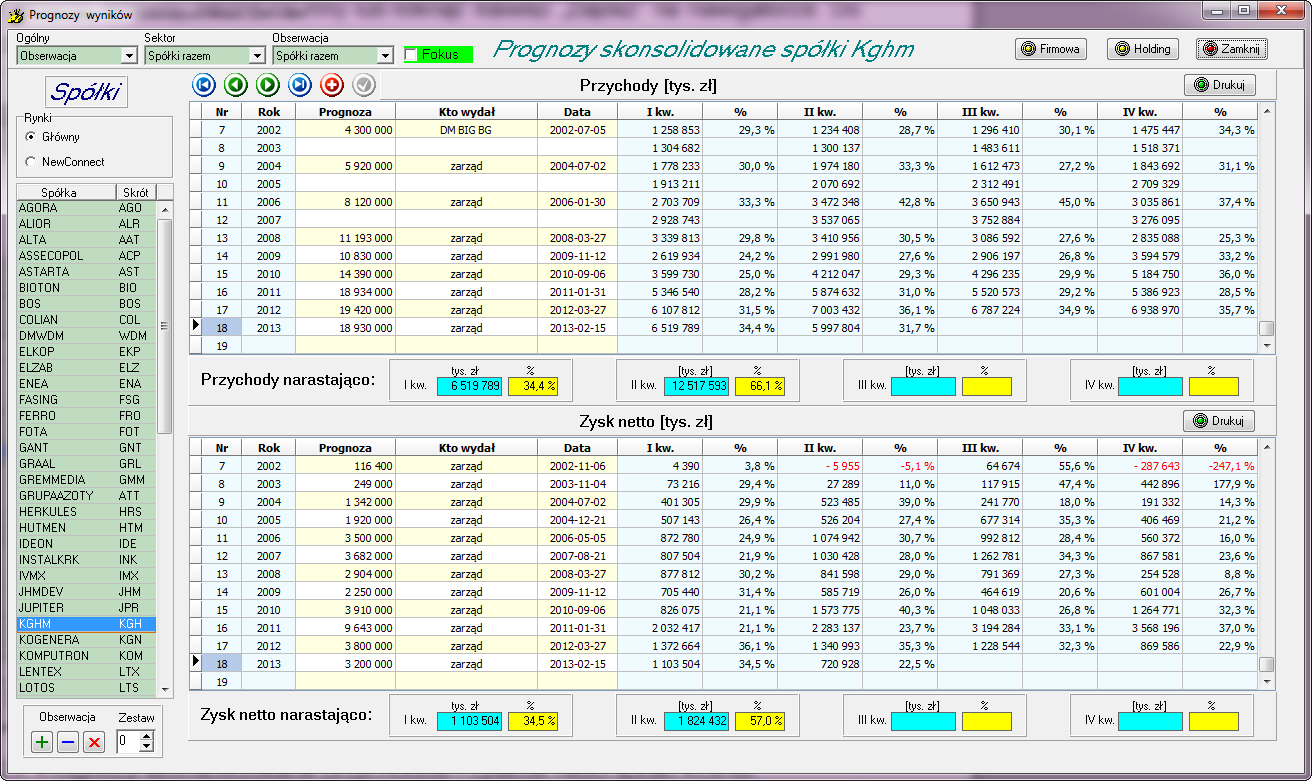
Task: Click the Skrót column header
Action: pos(136,192)
